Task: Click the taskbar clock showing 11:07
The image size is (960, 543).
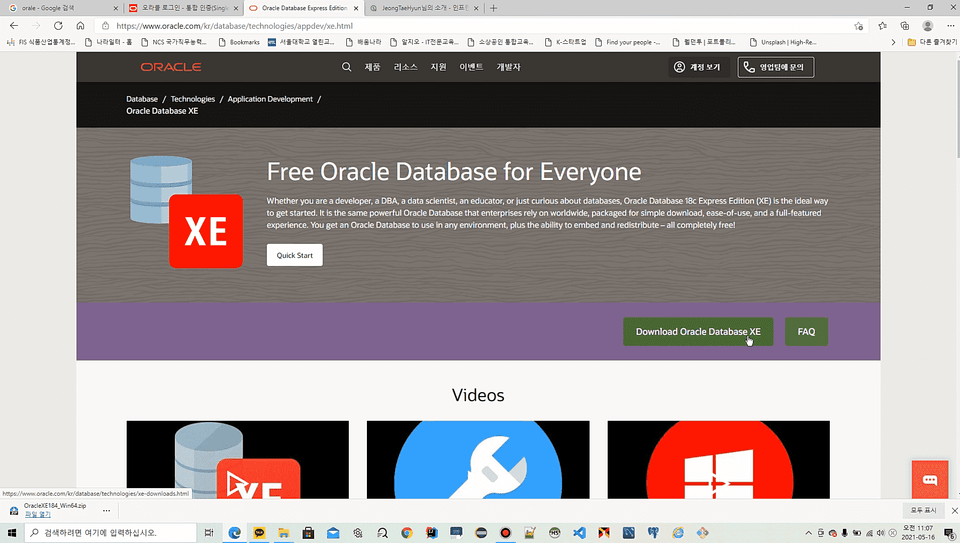Action: pos(918,533)
